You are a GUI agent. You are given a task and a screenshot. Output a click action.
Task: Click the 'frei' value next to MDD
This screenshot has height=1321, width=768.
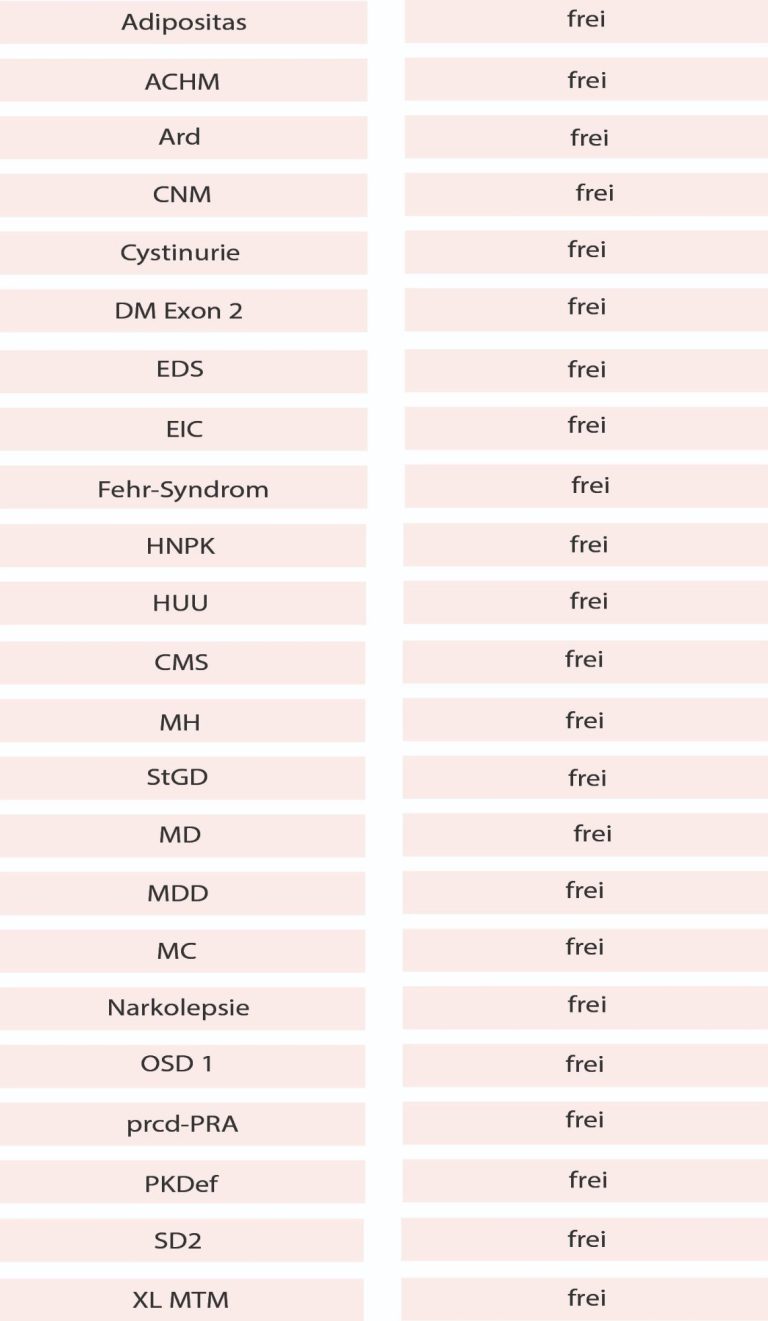[x=586, y=891]
